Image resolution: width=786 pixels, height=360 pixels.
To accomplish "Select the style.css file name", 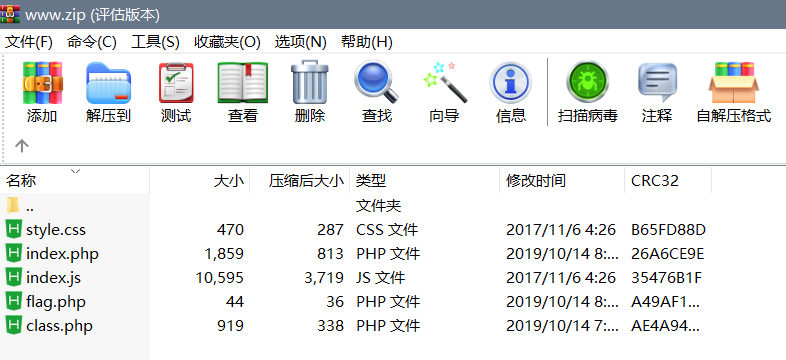I will [x=56, y=230].
